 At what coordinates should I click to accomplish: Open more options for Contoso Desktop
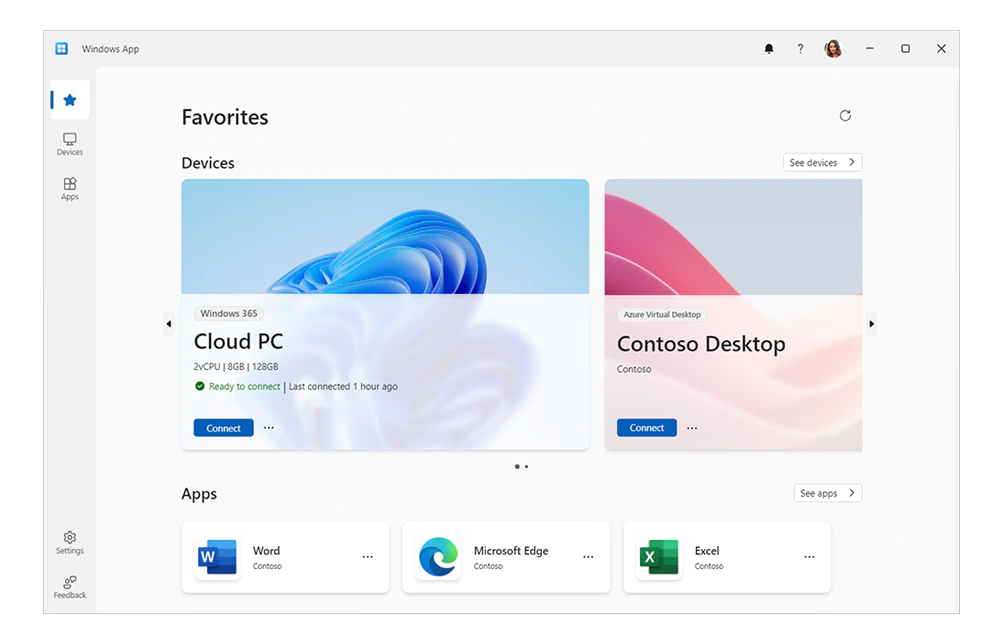(692, 428)
